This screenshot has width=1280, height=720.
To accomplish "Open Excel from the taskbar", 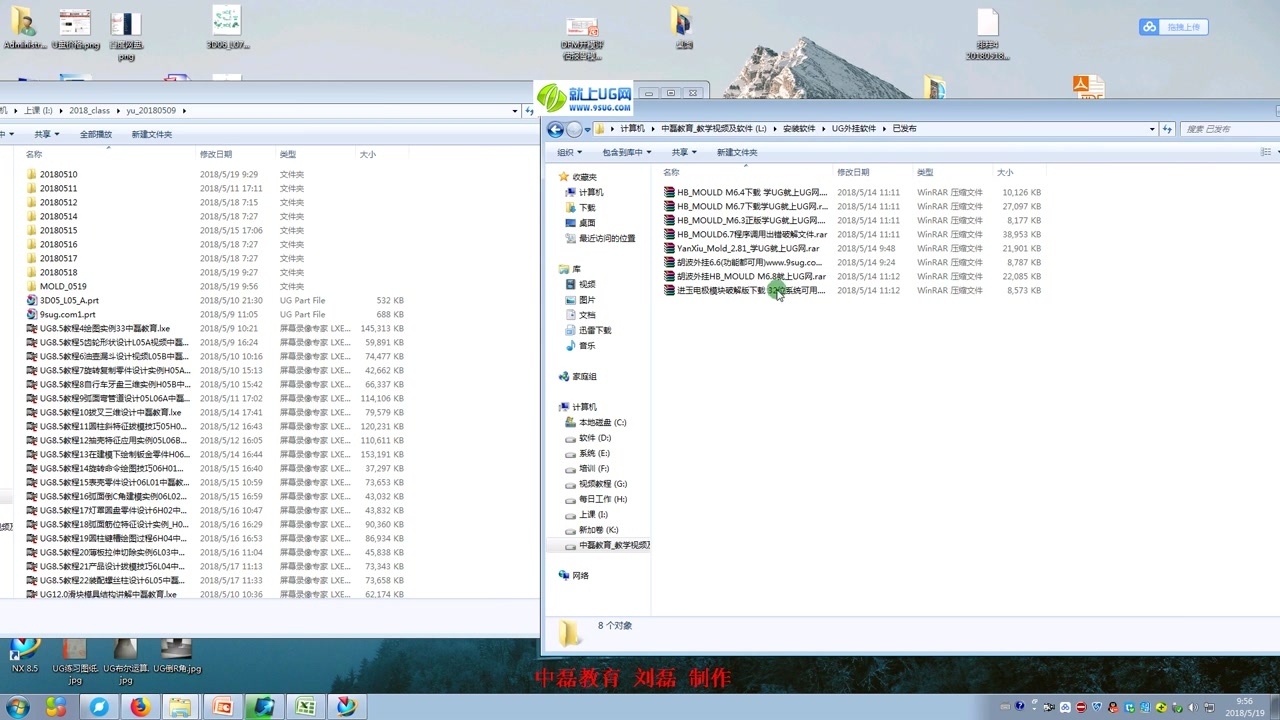I will pyautogui.click(x=305, y=707).
